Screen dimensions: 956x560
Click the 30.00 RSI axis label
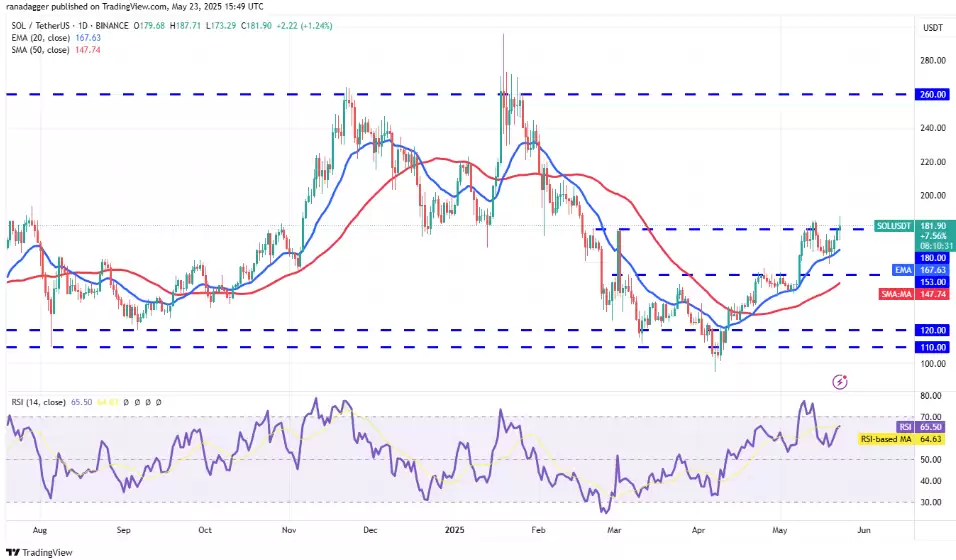pos(930,502)
